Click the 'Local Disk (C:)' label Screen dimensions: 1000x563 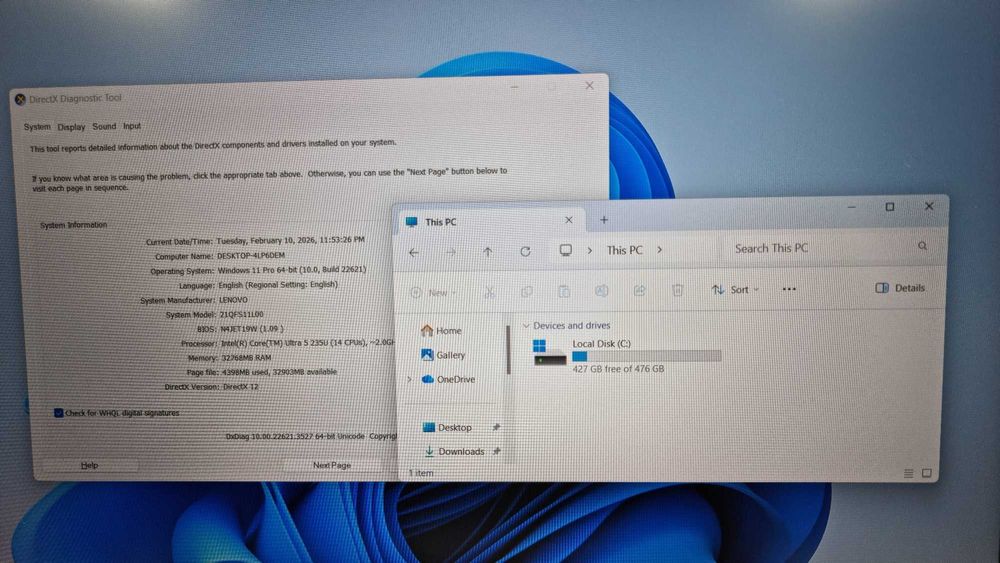(601, 343)
